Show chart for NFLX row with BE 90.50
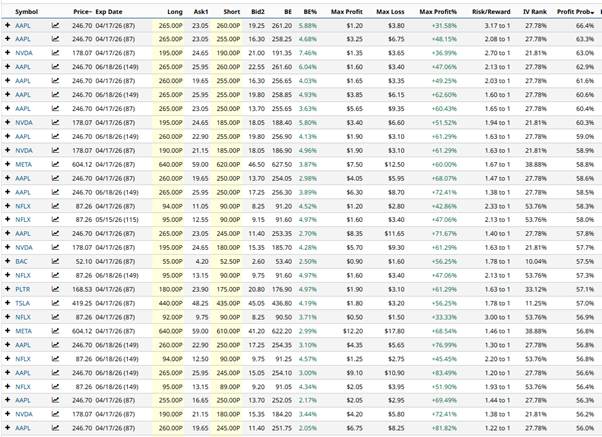 (x=55, y=317)
